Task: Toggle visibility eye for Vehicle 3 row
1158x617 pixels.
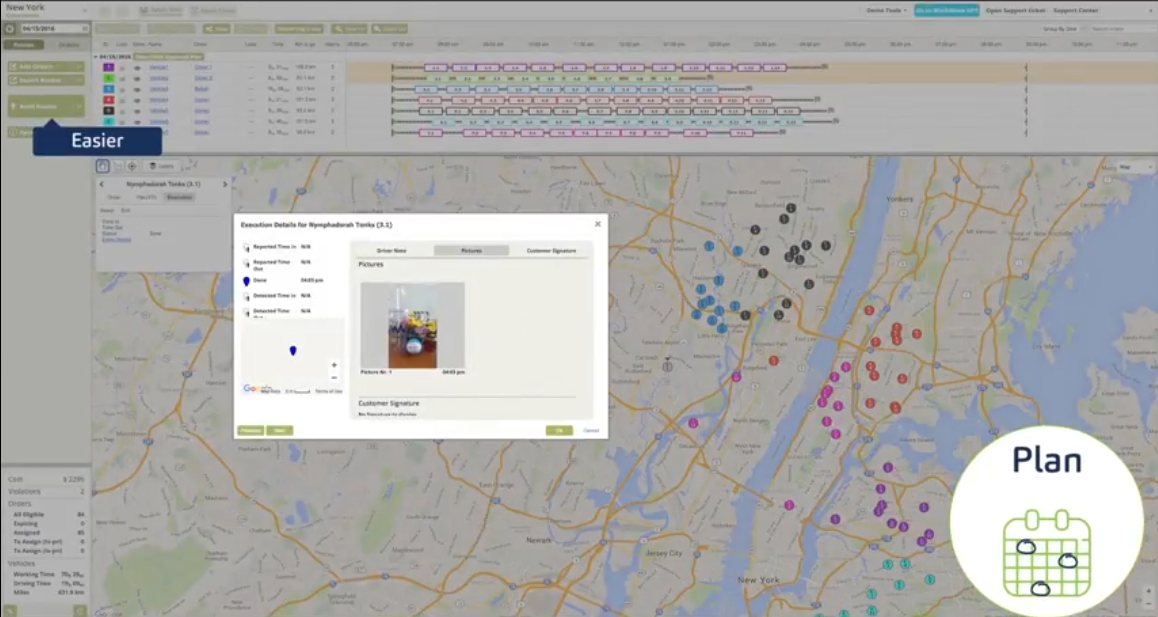Action: click(x=137, y=89)
